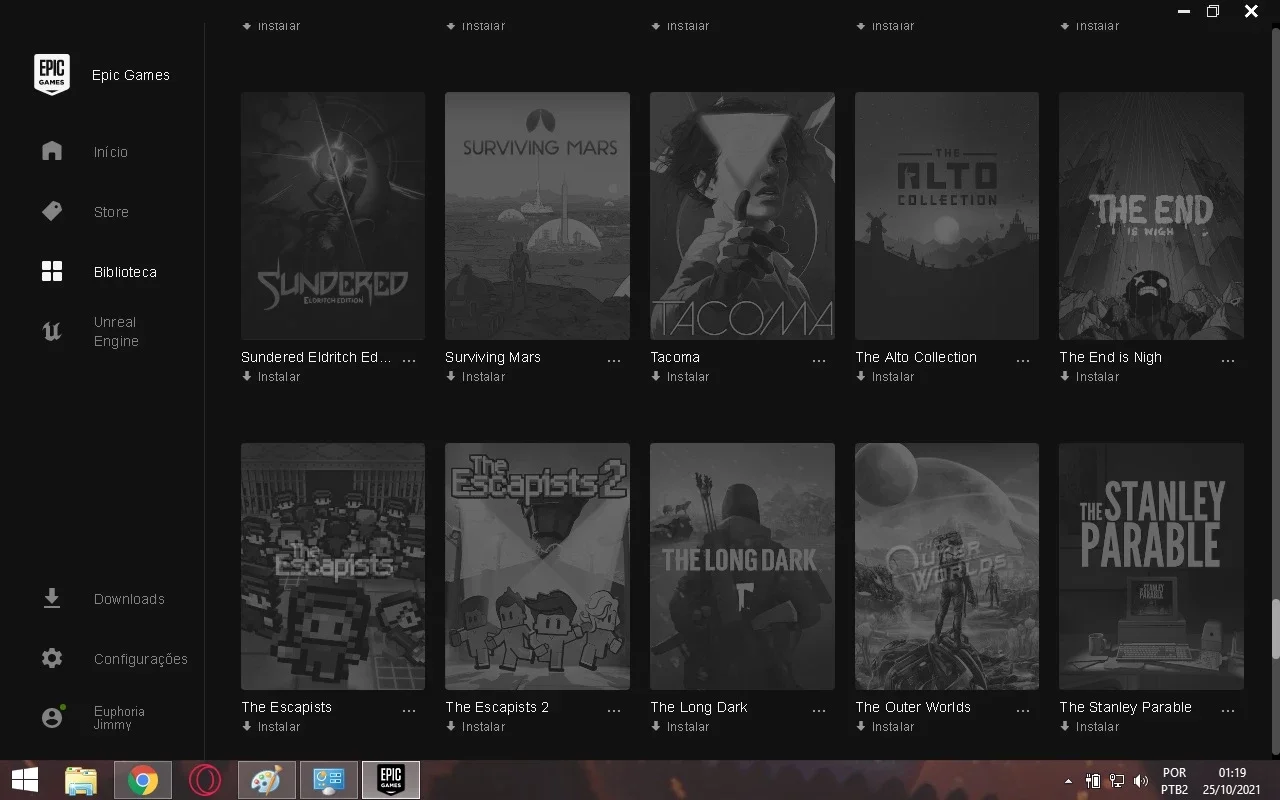The image size is (1280, 800).
Task: Open options menu for Surviving Mars
Action: click(x=614, y=360)
